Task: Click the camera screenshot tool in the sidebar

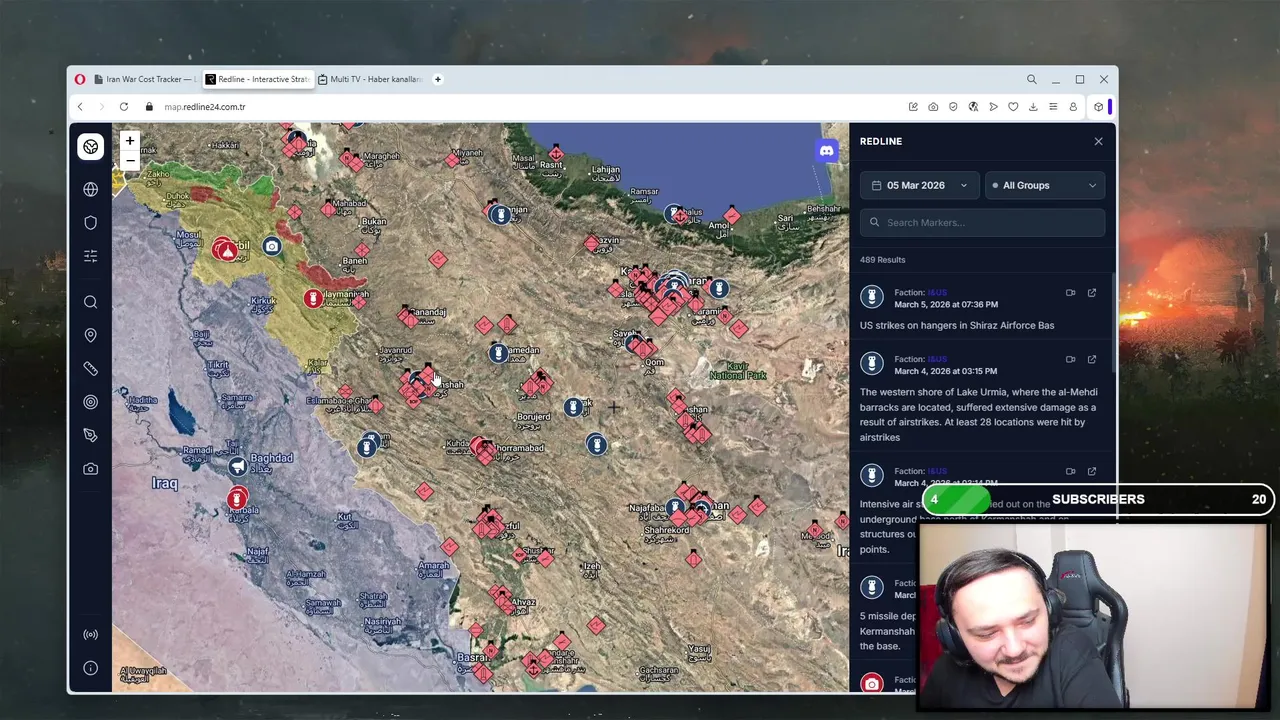Action: 90,469
